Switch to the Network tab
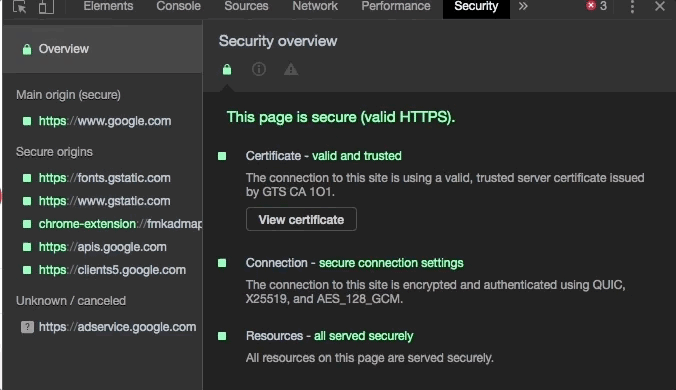The image size is (676, 390). pyautogui.click(x=315, y=6)
